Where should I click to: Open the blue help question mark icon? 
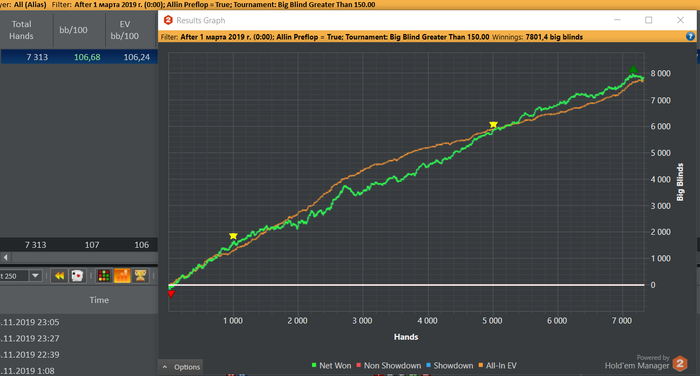[x=690, y=37]
